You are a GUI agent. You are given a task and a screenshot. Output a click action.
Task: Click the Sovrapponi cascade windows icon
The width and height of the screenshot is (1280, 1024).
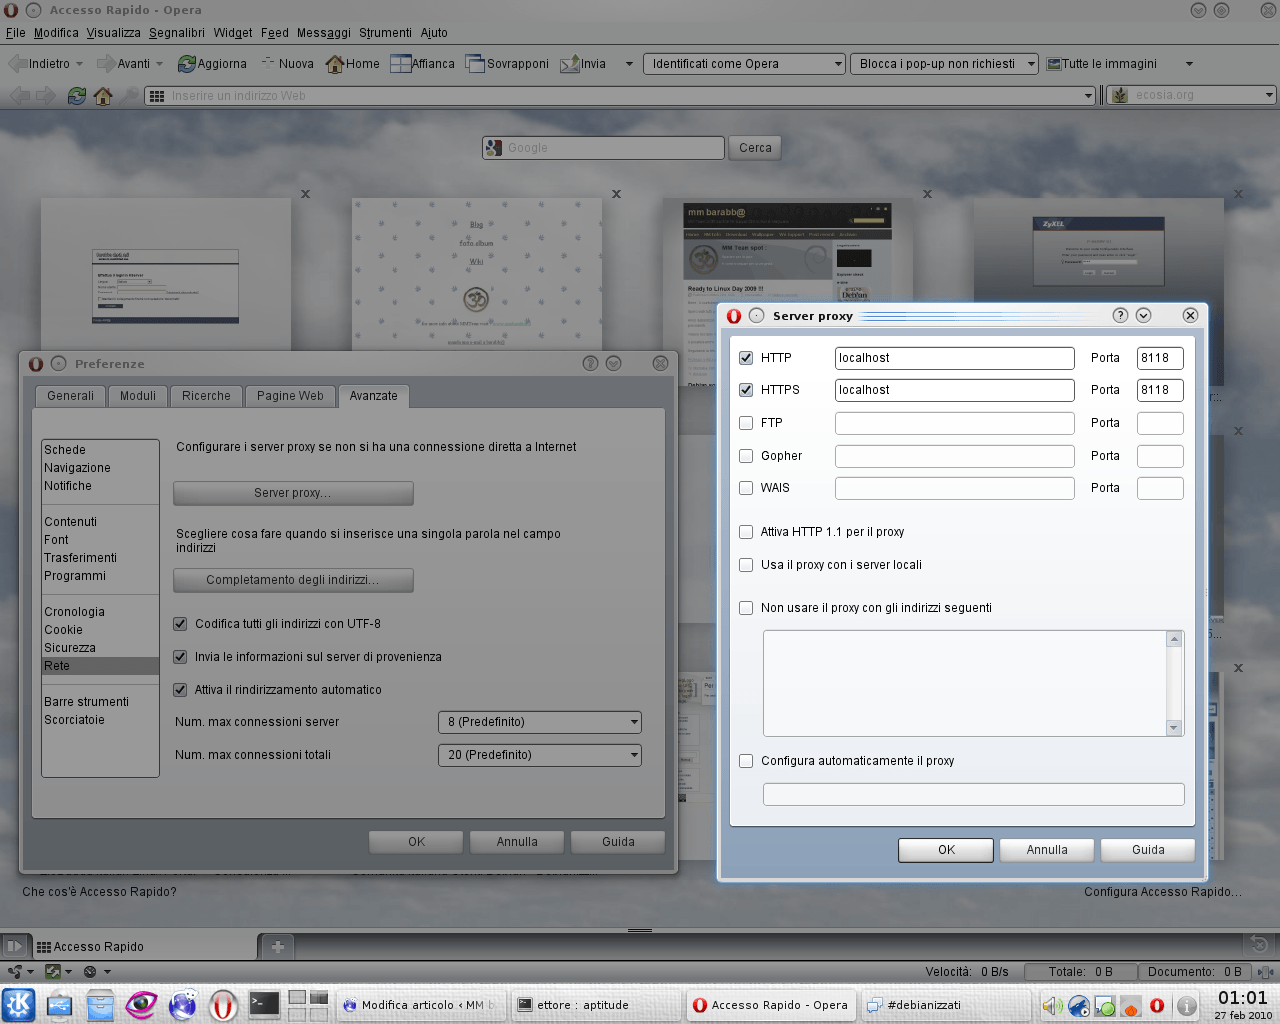click(475, 64)
